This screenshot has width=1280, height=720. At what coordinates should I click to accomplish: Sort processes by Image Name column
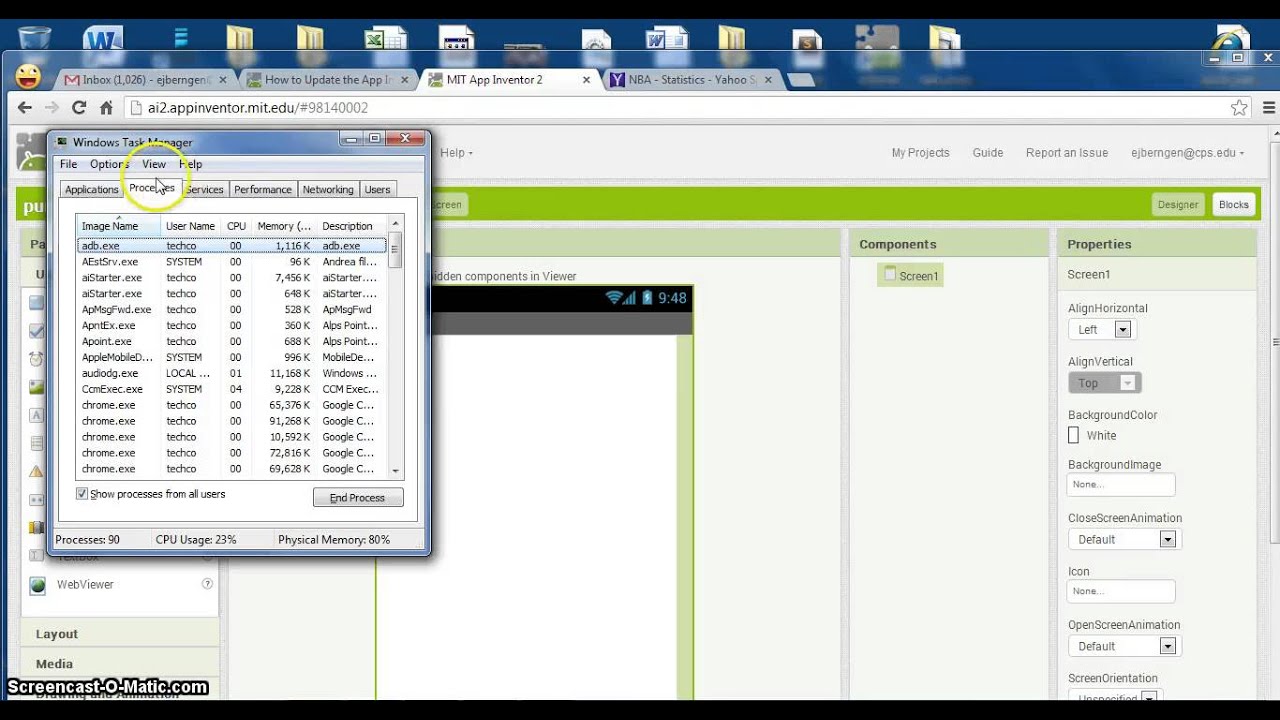118,226
